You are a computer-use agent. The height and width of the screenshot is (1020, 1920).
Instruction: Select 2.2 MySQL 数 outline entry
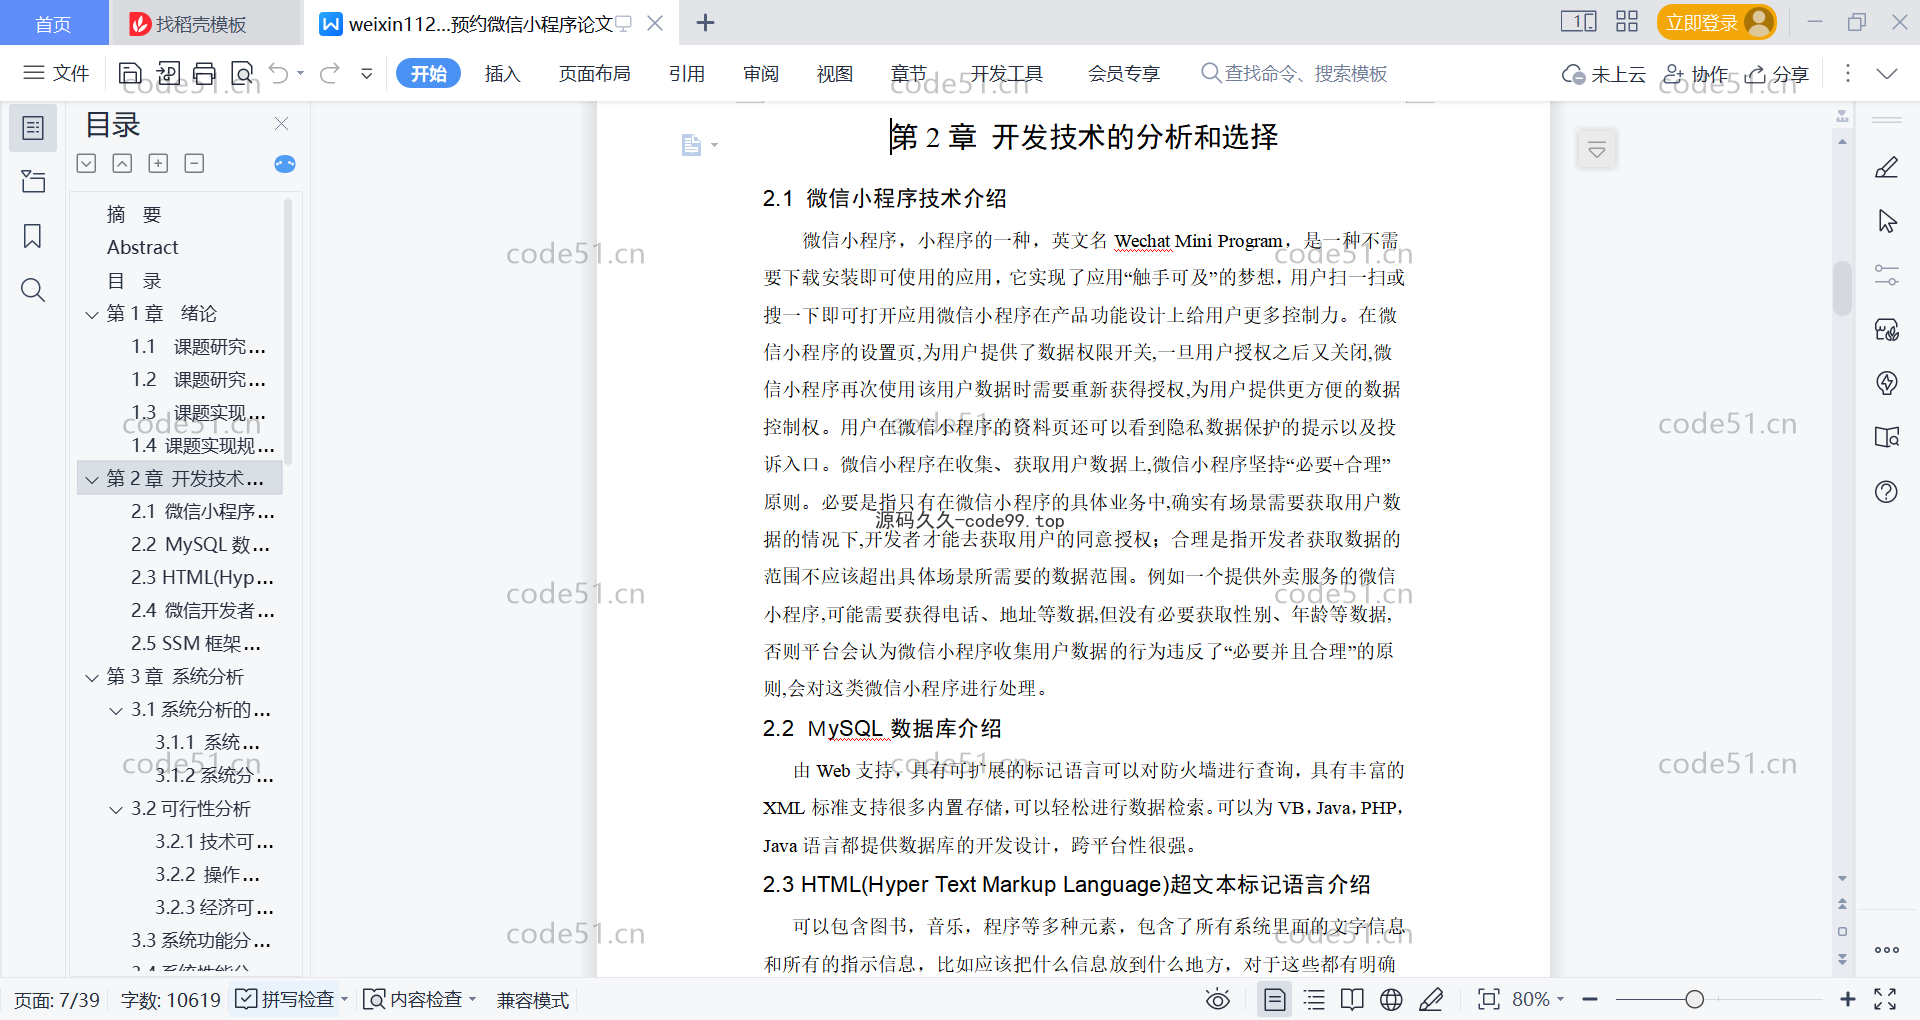(x=200, y=545)
